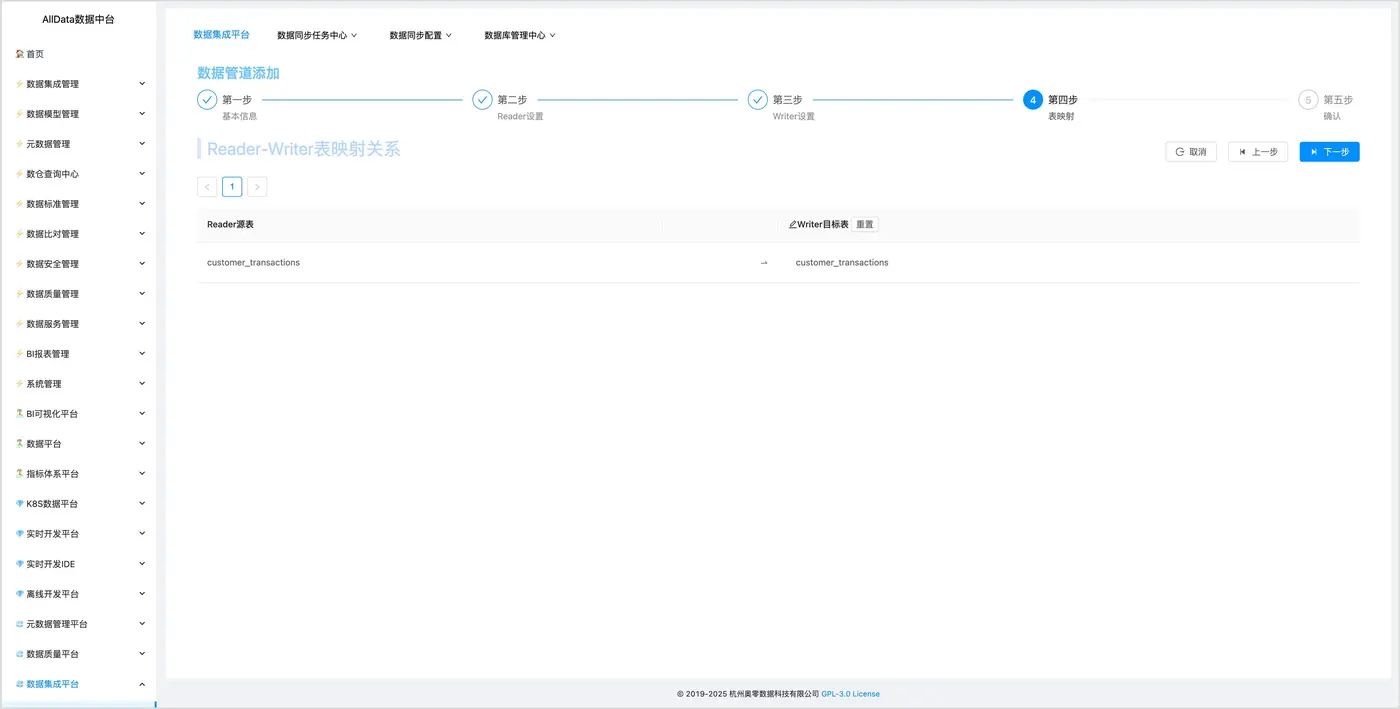
Task: Click the lightning icon beside 数据比对管理
Action: [x=20, y=234]
